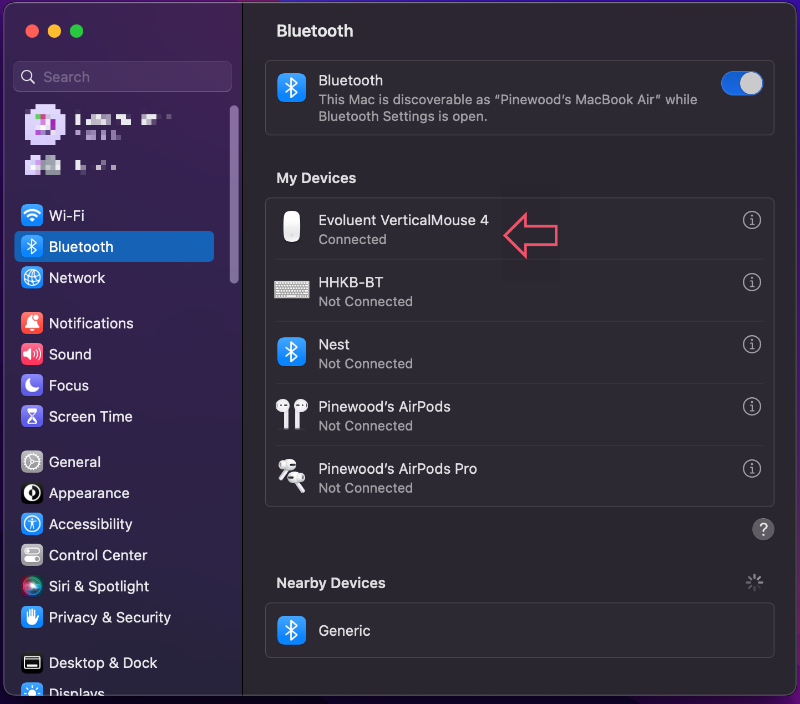Open Notifications settings
Image resolution: width=800 pixels, height=704 pixels.
114,323
